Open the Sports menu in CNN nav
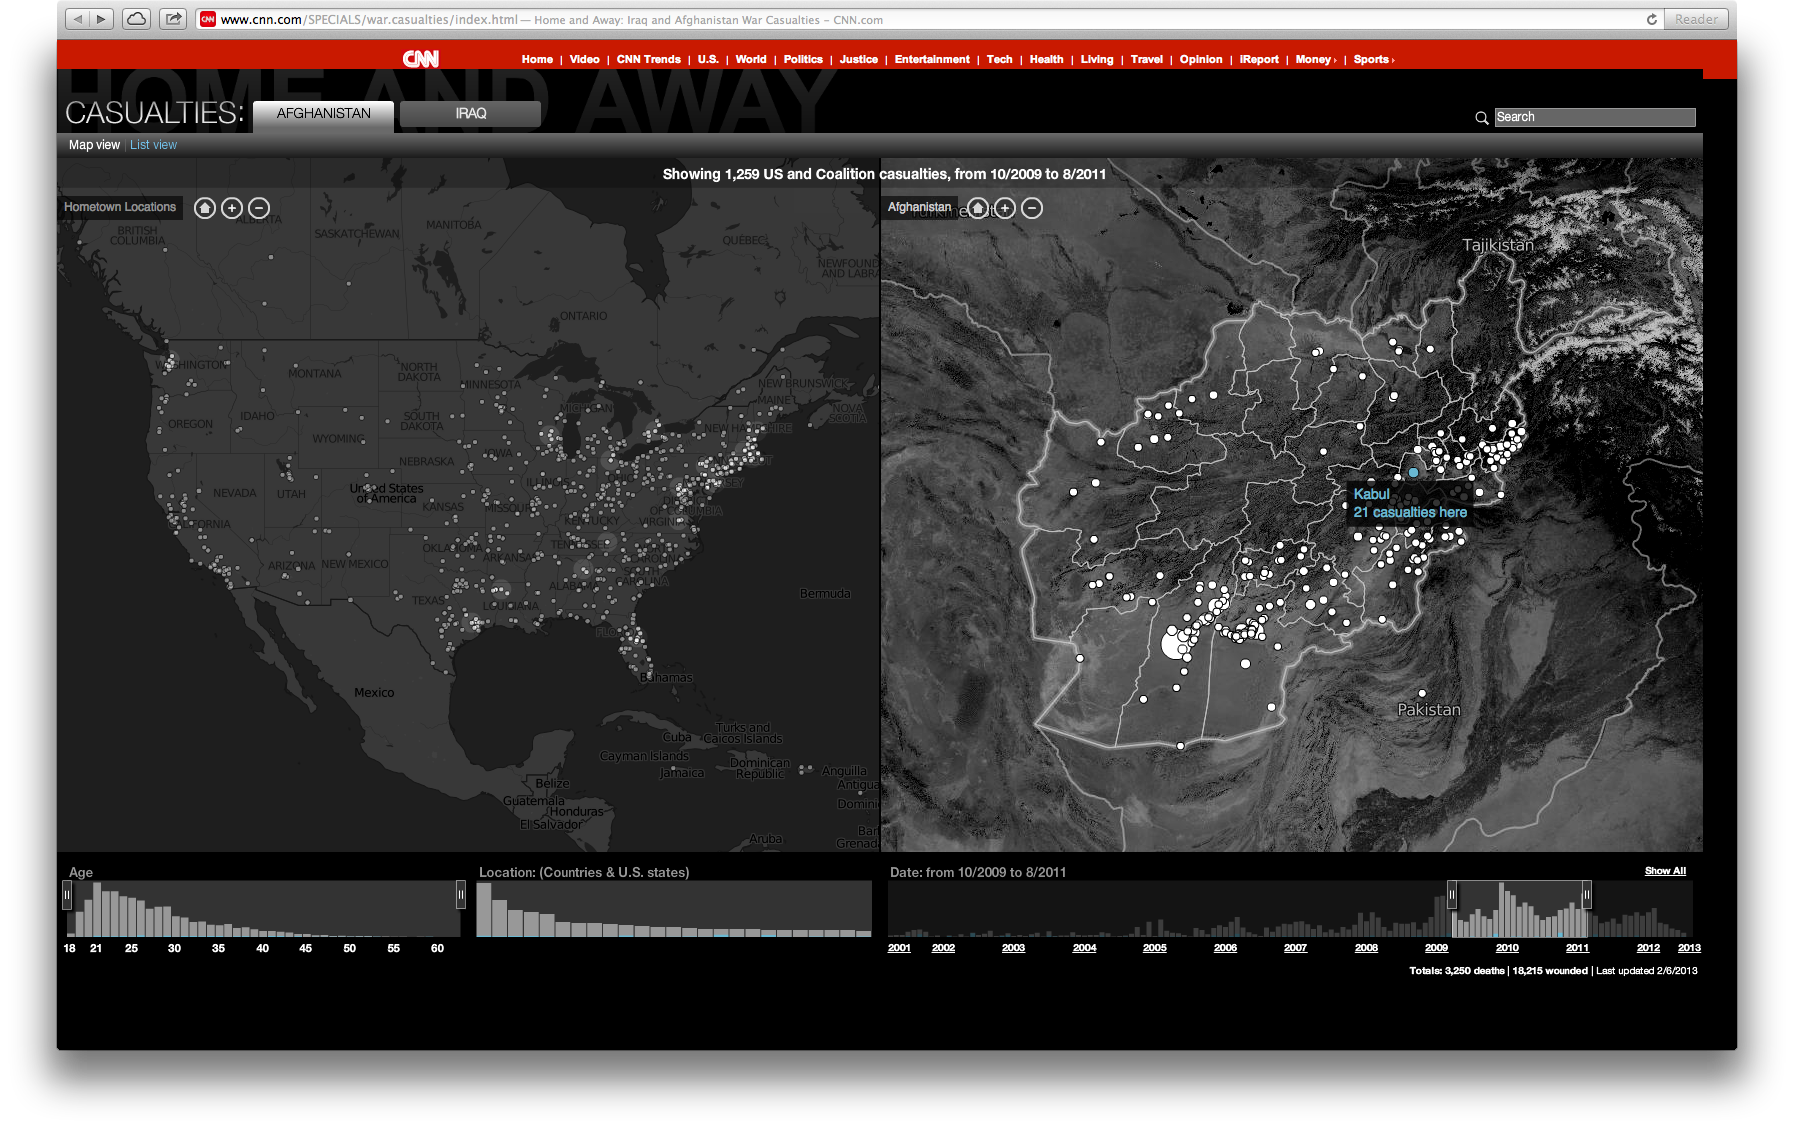 tap(1372, 60)
